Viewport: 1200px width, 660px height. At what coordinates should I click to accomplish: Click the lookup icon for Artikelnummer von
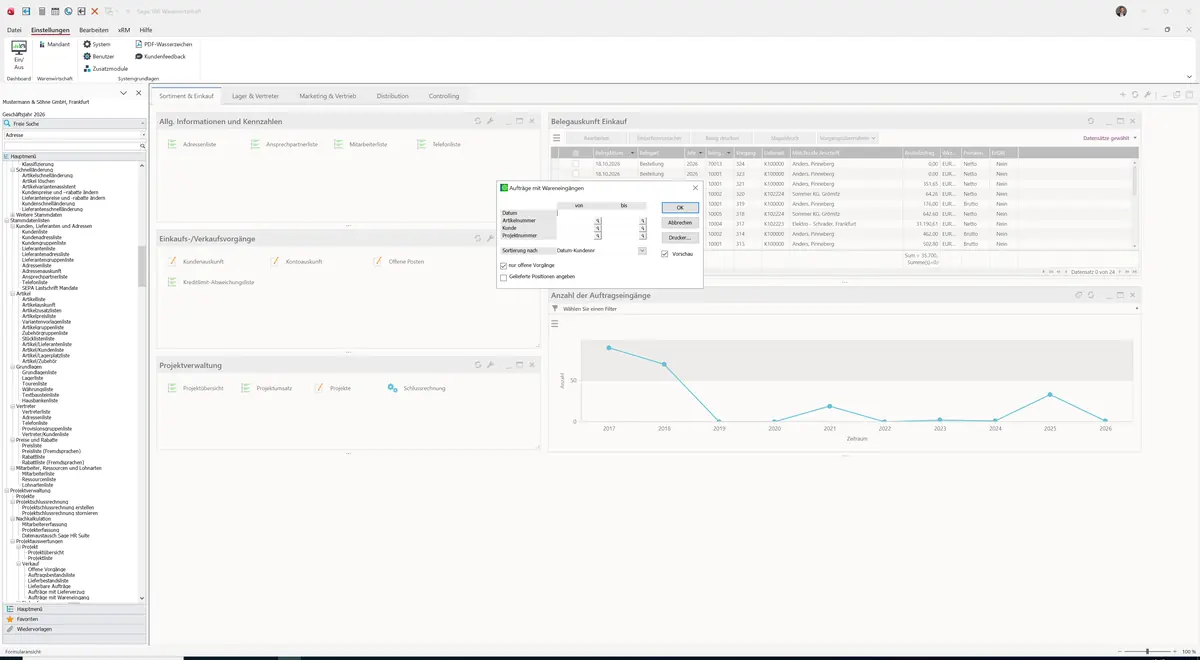click(598, 220)
